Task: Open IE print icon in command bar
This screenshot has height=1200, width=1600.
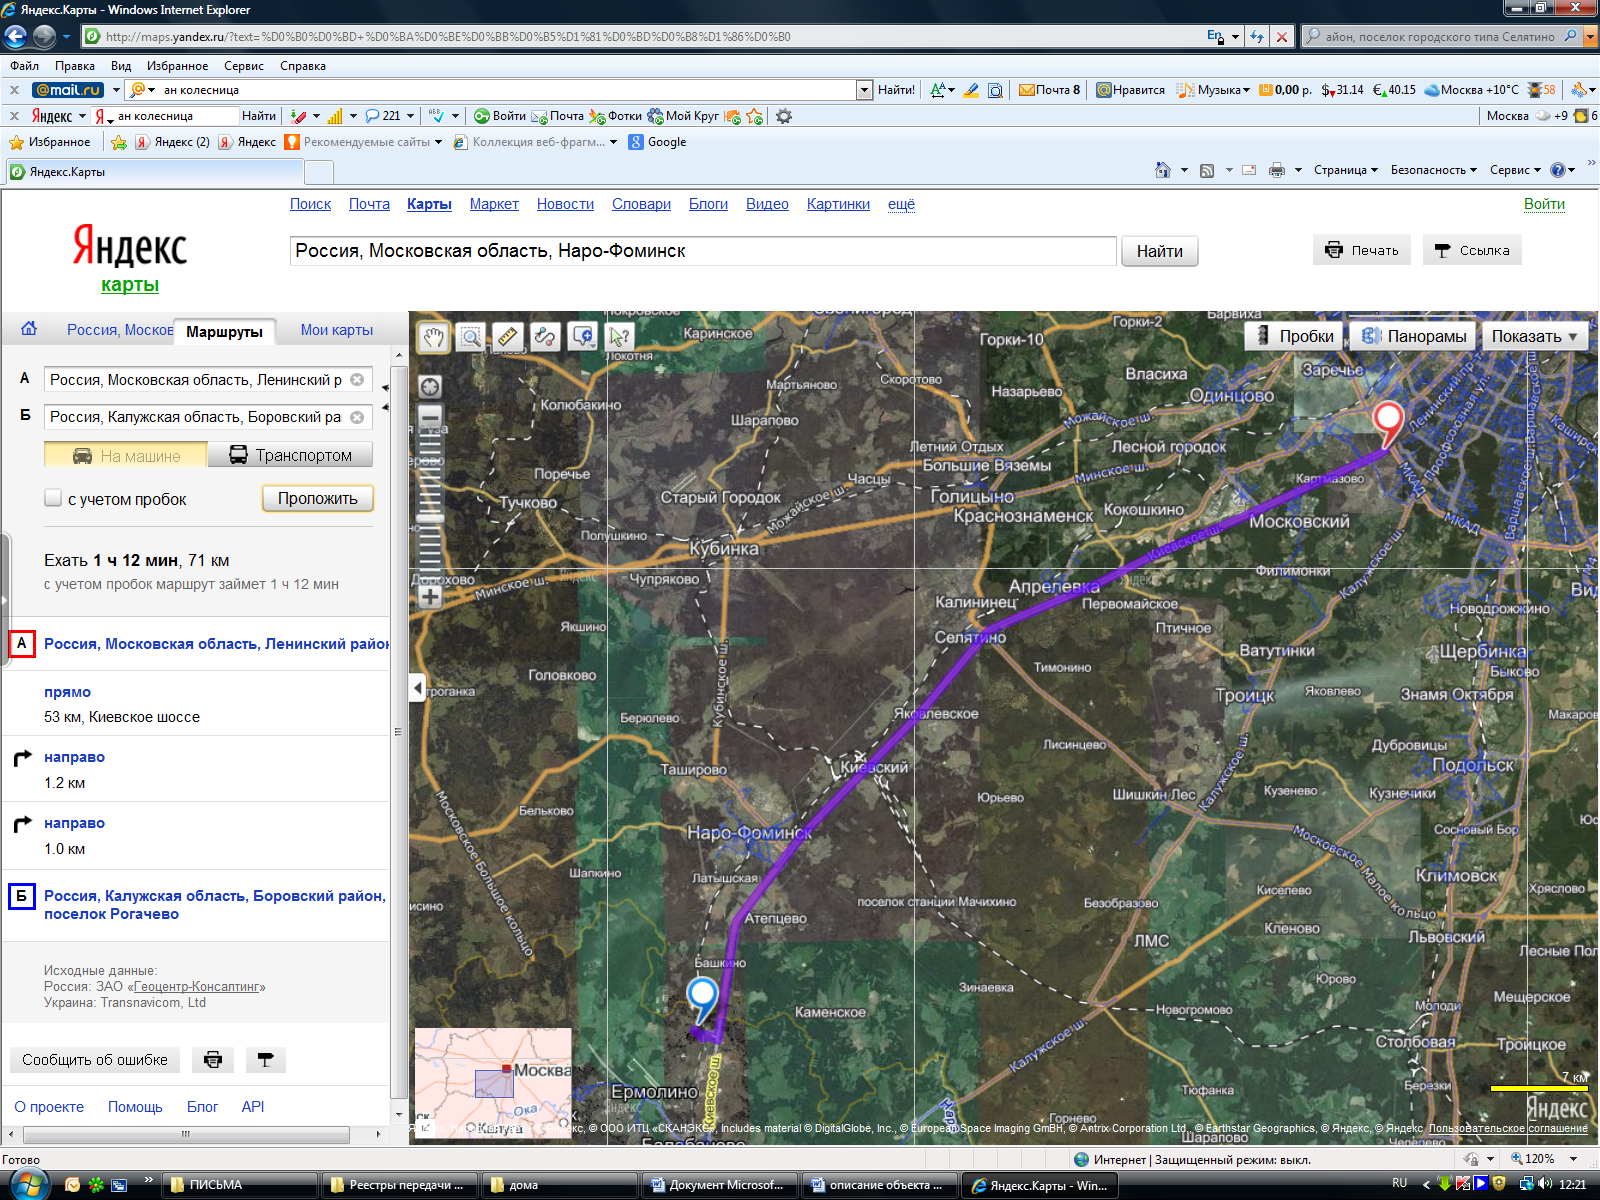Action: 1277,170
